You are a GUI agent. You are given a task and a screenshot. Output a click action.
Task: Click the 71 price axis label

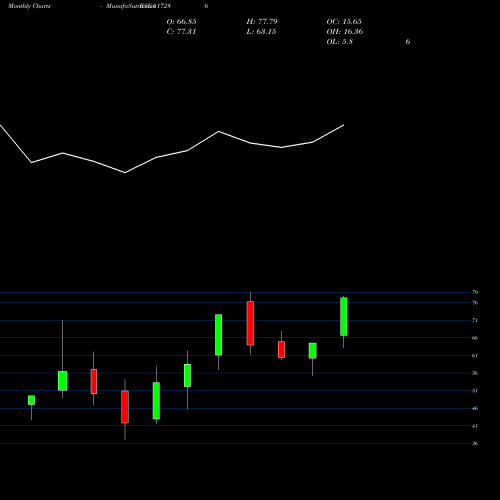(x=475, y=320)
